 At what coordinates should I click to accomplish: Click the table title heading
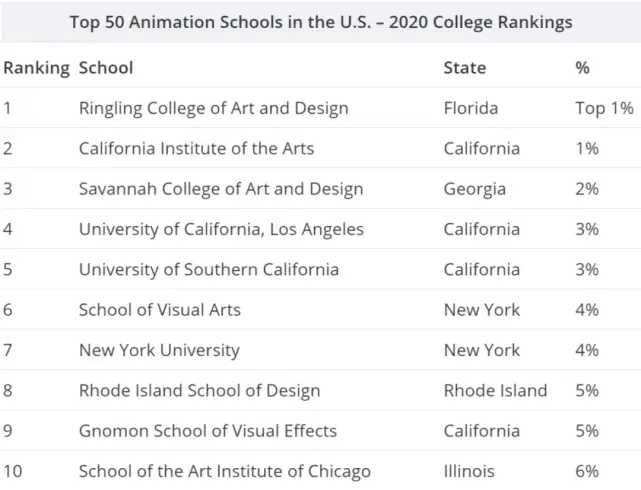pos(321,22)
